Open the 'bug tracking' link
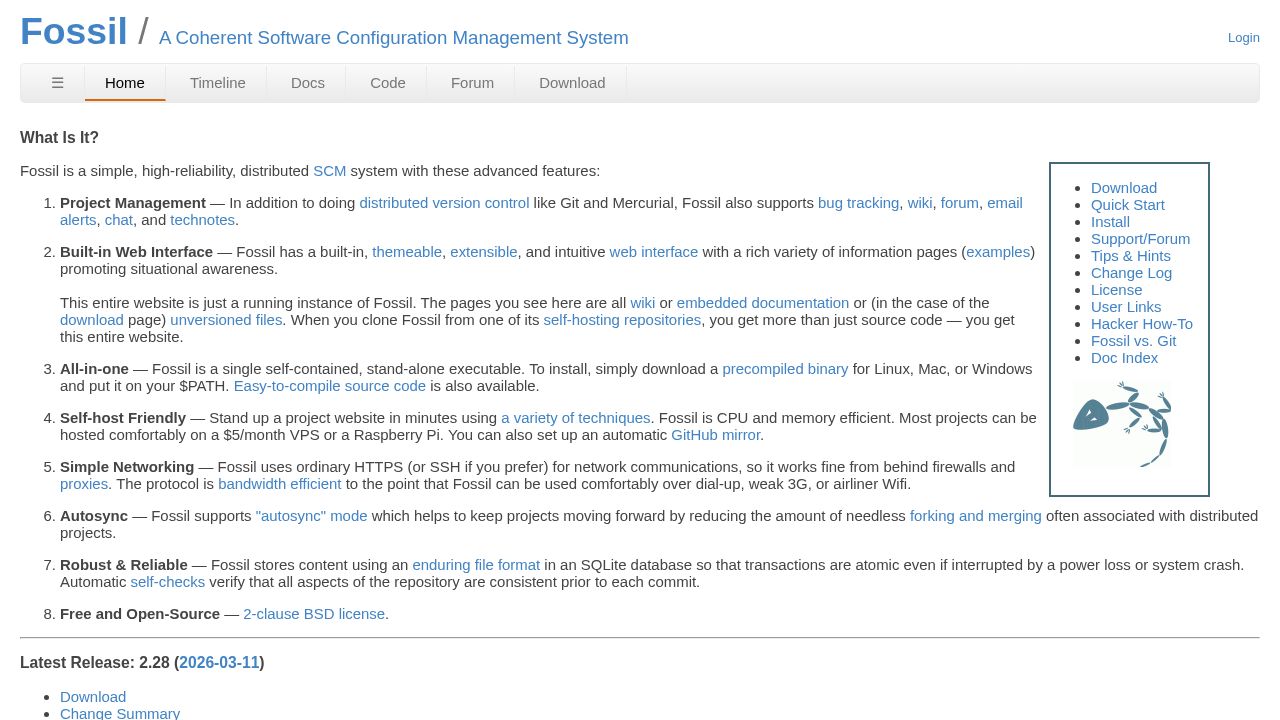This screenshot has height=720, width=1280. pyautogui.click(x=858, y=203)
